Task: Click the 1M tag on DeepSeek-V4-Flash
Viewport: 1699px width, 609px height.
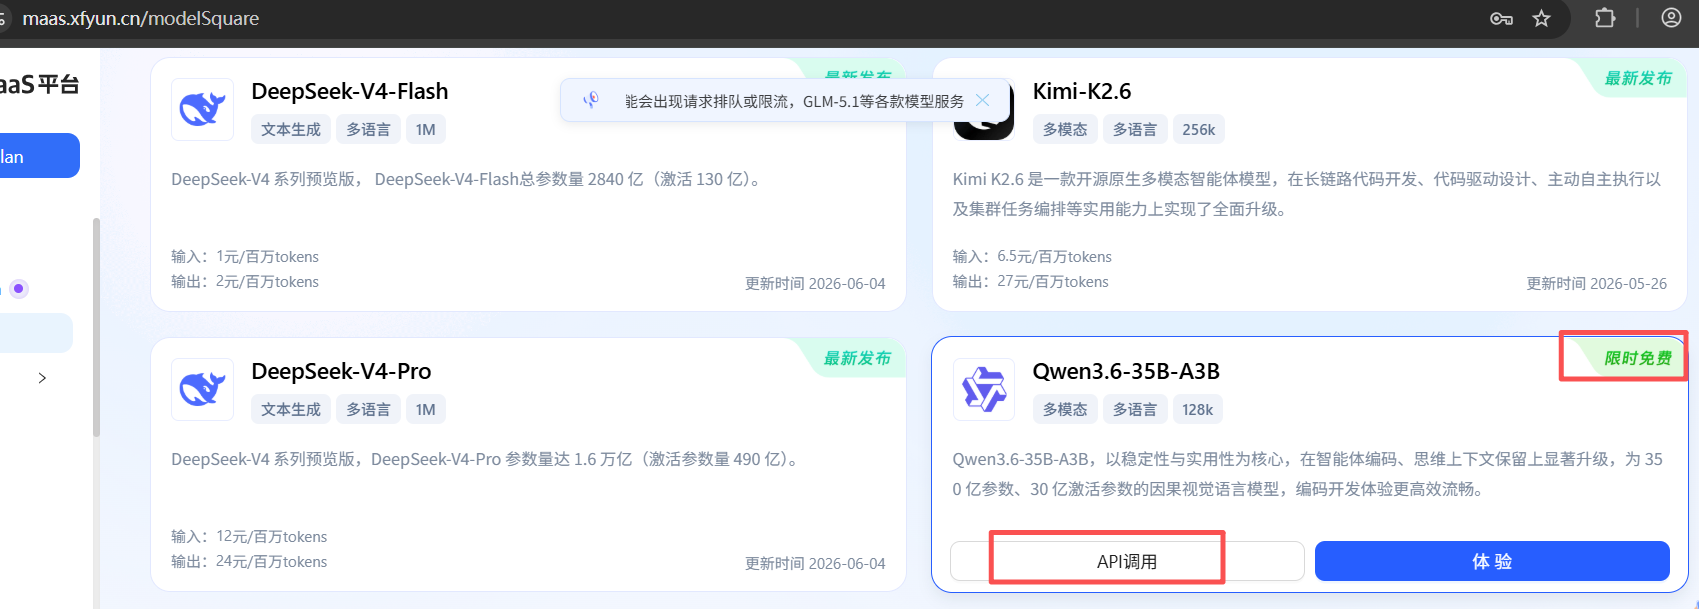Action: point(426,129)
